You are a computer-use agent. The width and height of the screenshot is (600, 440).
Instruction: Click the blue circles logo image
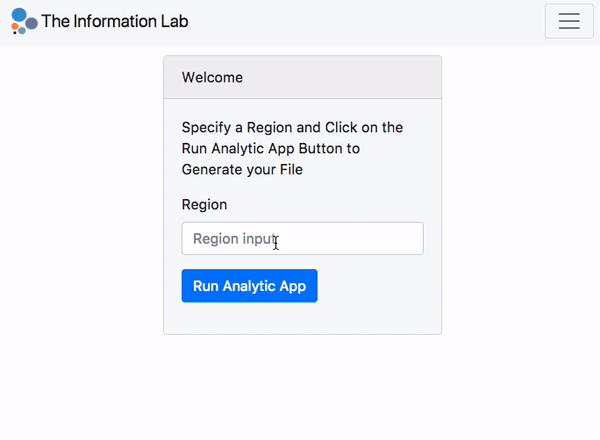[24, 21]
